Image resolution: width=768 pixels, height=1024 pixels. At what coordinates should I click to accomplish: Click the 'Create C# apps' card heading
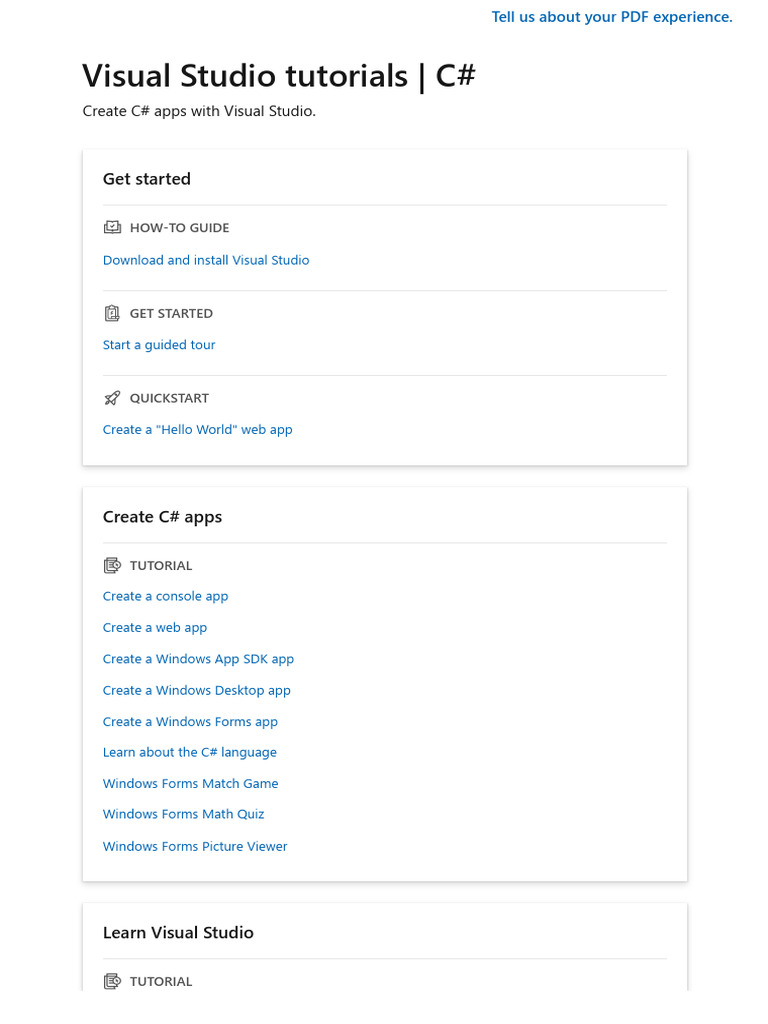(x=163, y=517)
